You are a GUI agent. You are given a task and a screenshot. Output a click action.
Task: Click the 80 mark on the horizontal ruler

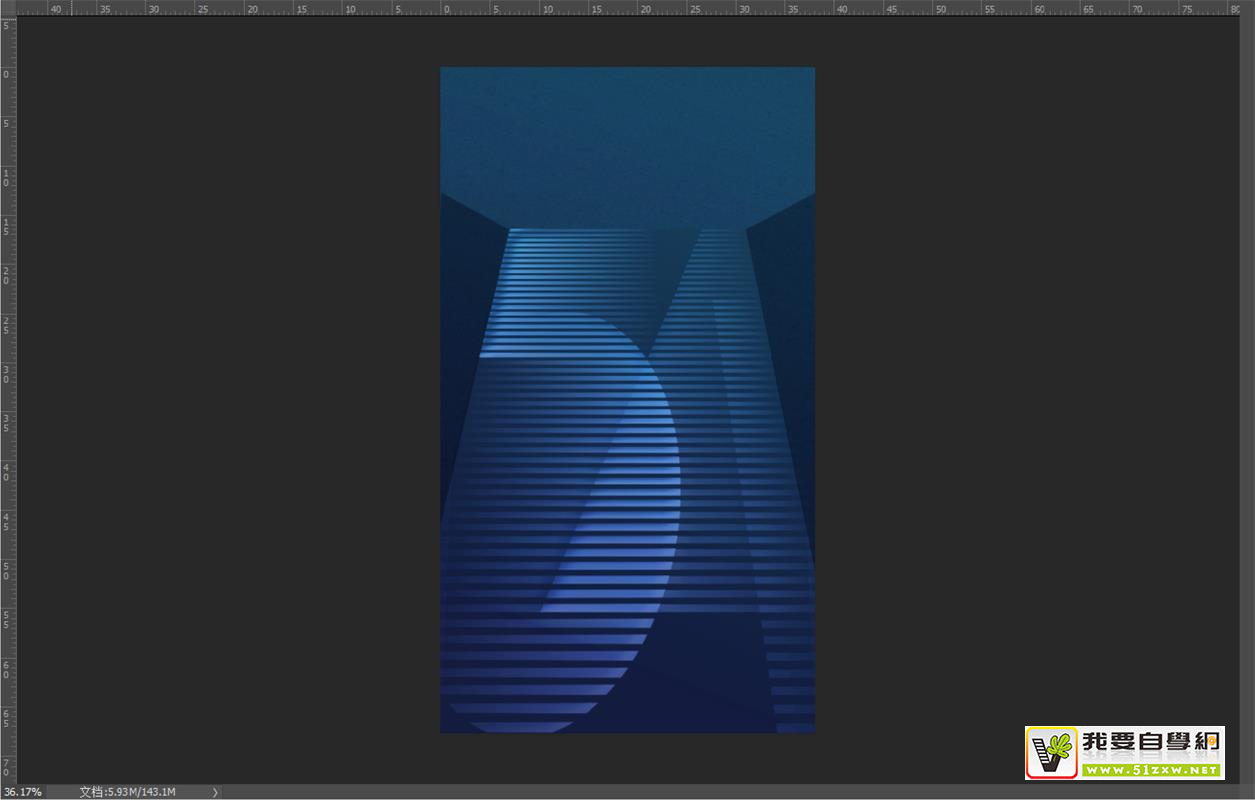(x=1235, y=8)
